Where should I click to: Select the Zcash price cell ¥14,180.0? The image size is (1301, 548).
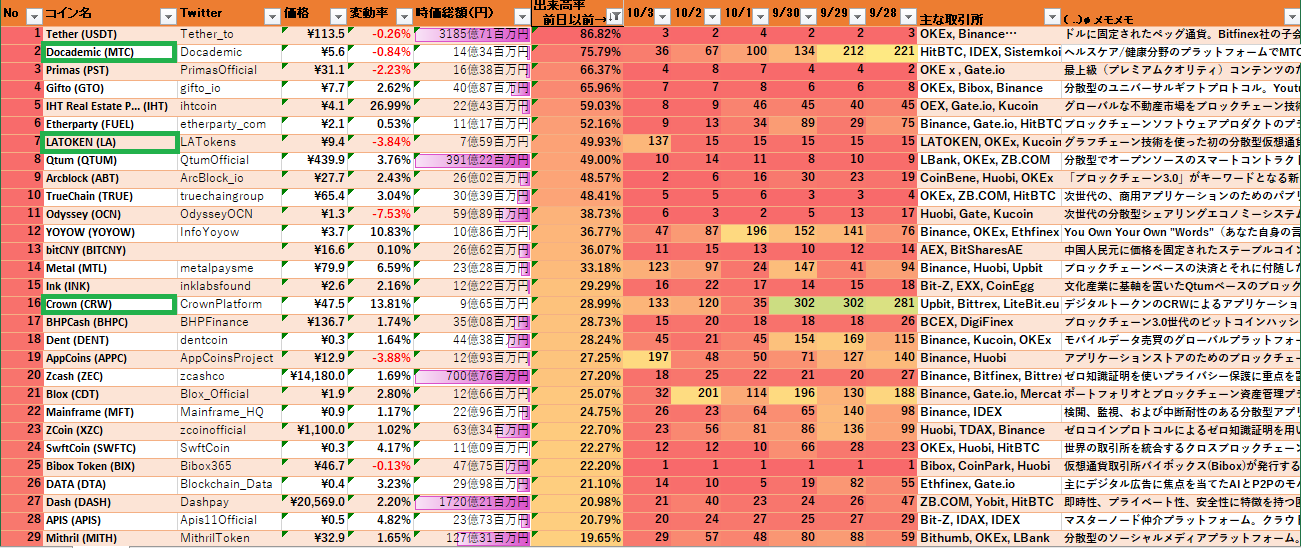(316, 376)
